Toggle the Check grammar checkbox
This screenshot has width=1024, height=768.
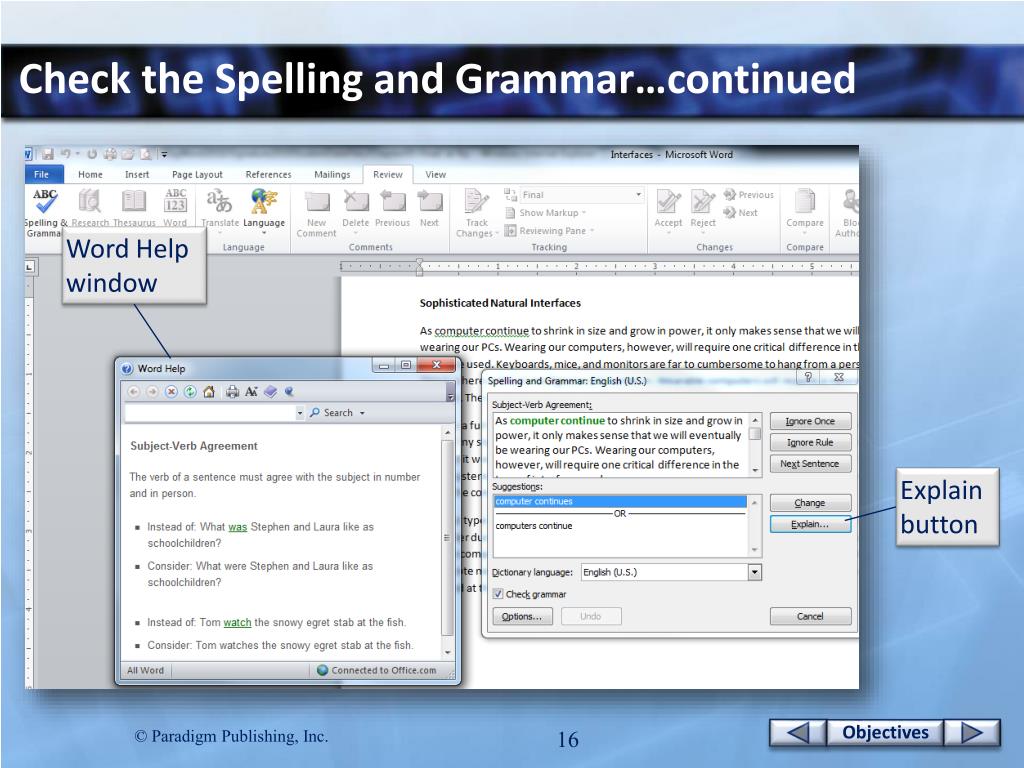tap(498, 594)
